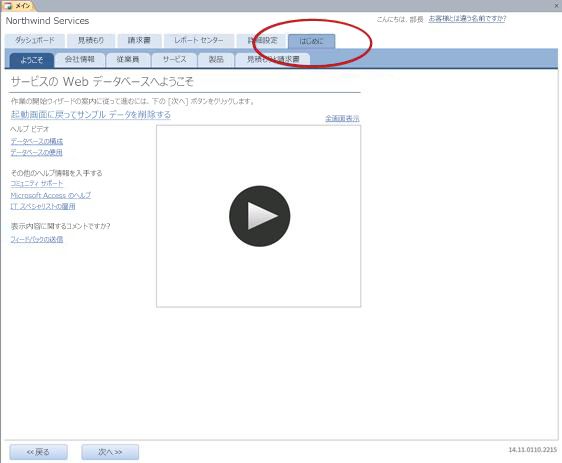Switch to the 従業員 sub-tab
This screenshot has height=463, width=562.
point(128,59)
